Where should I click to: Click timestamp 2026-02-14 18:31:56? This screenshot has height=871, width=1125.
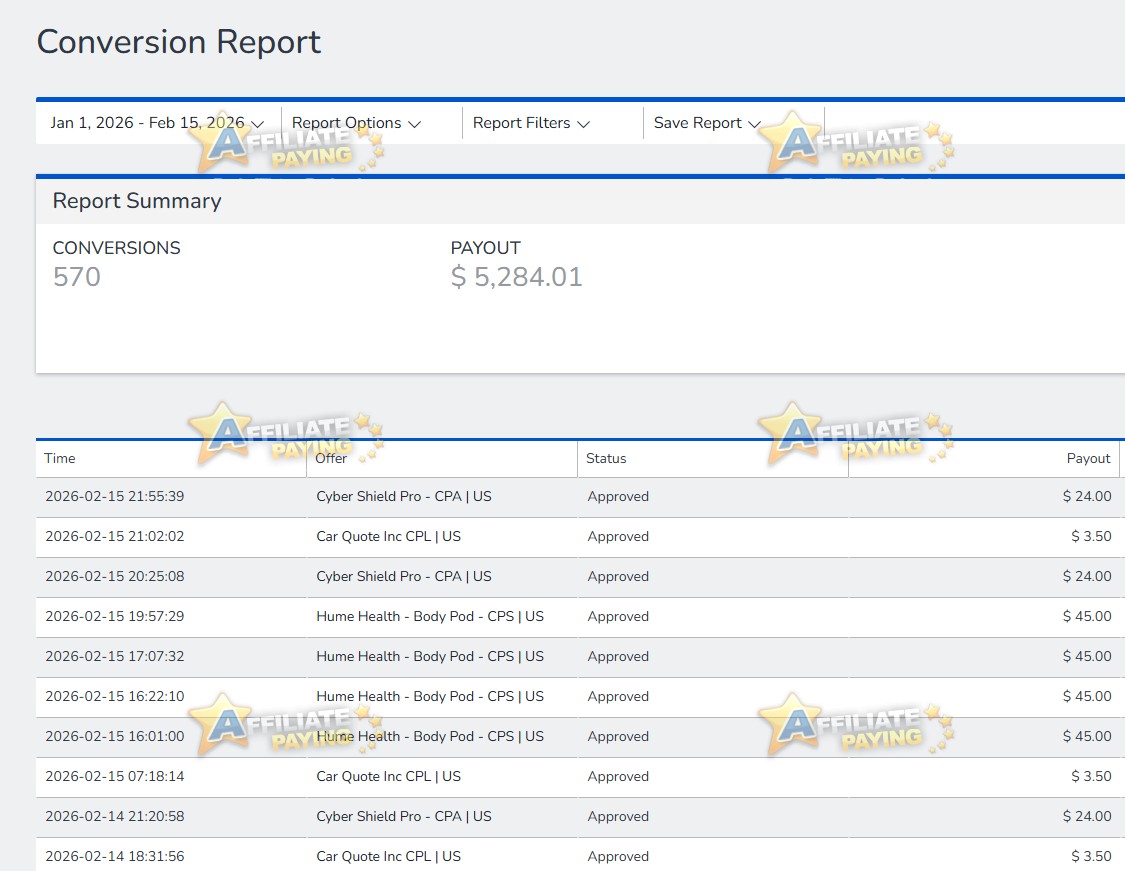115,856
